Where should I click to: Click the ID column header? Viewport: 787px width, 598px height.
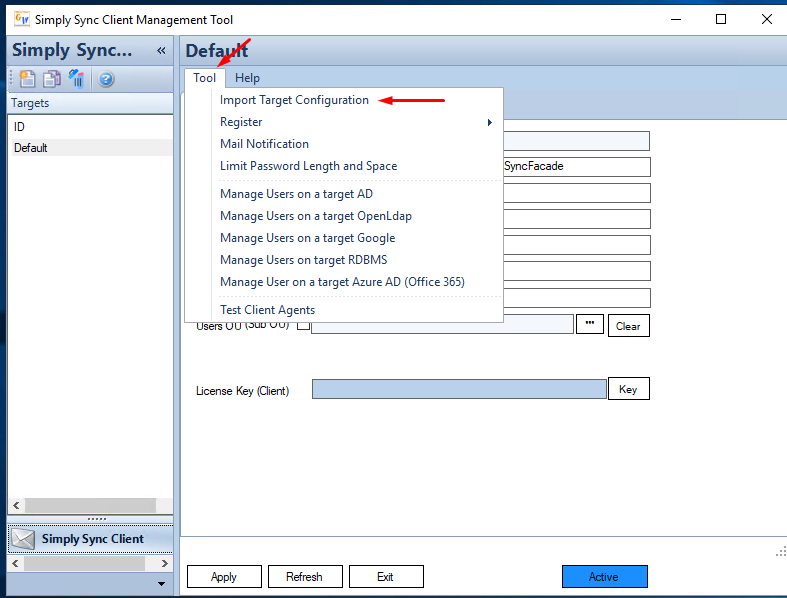[19, 127]
